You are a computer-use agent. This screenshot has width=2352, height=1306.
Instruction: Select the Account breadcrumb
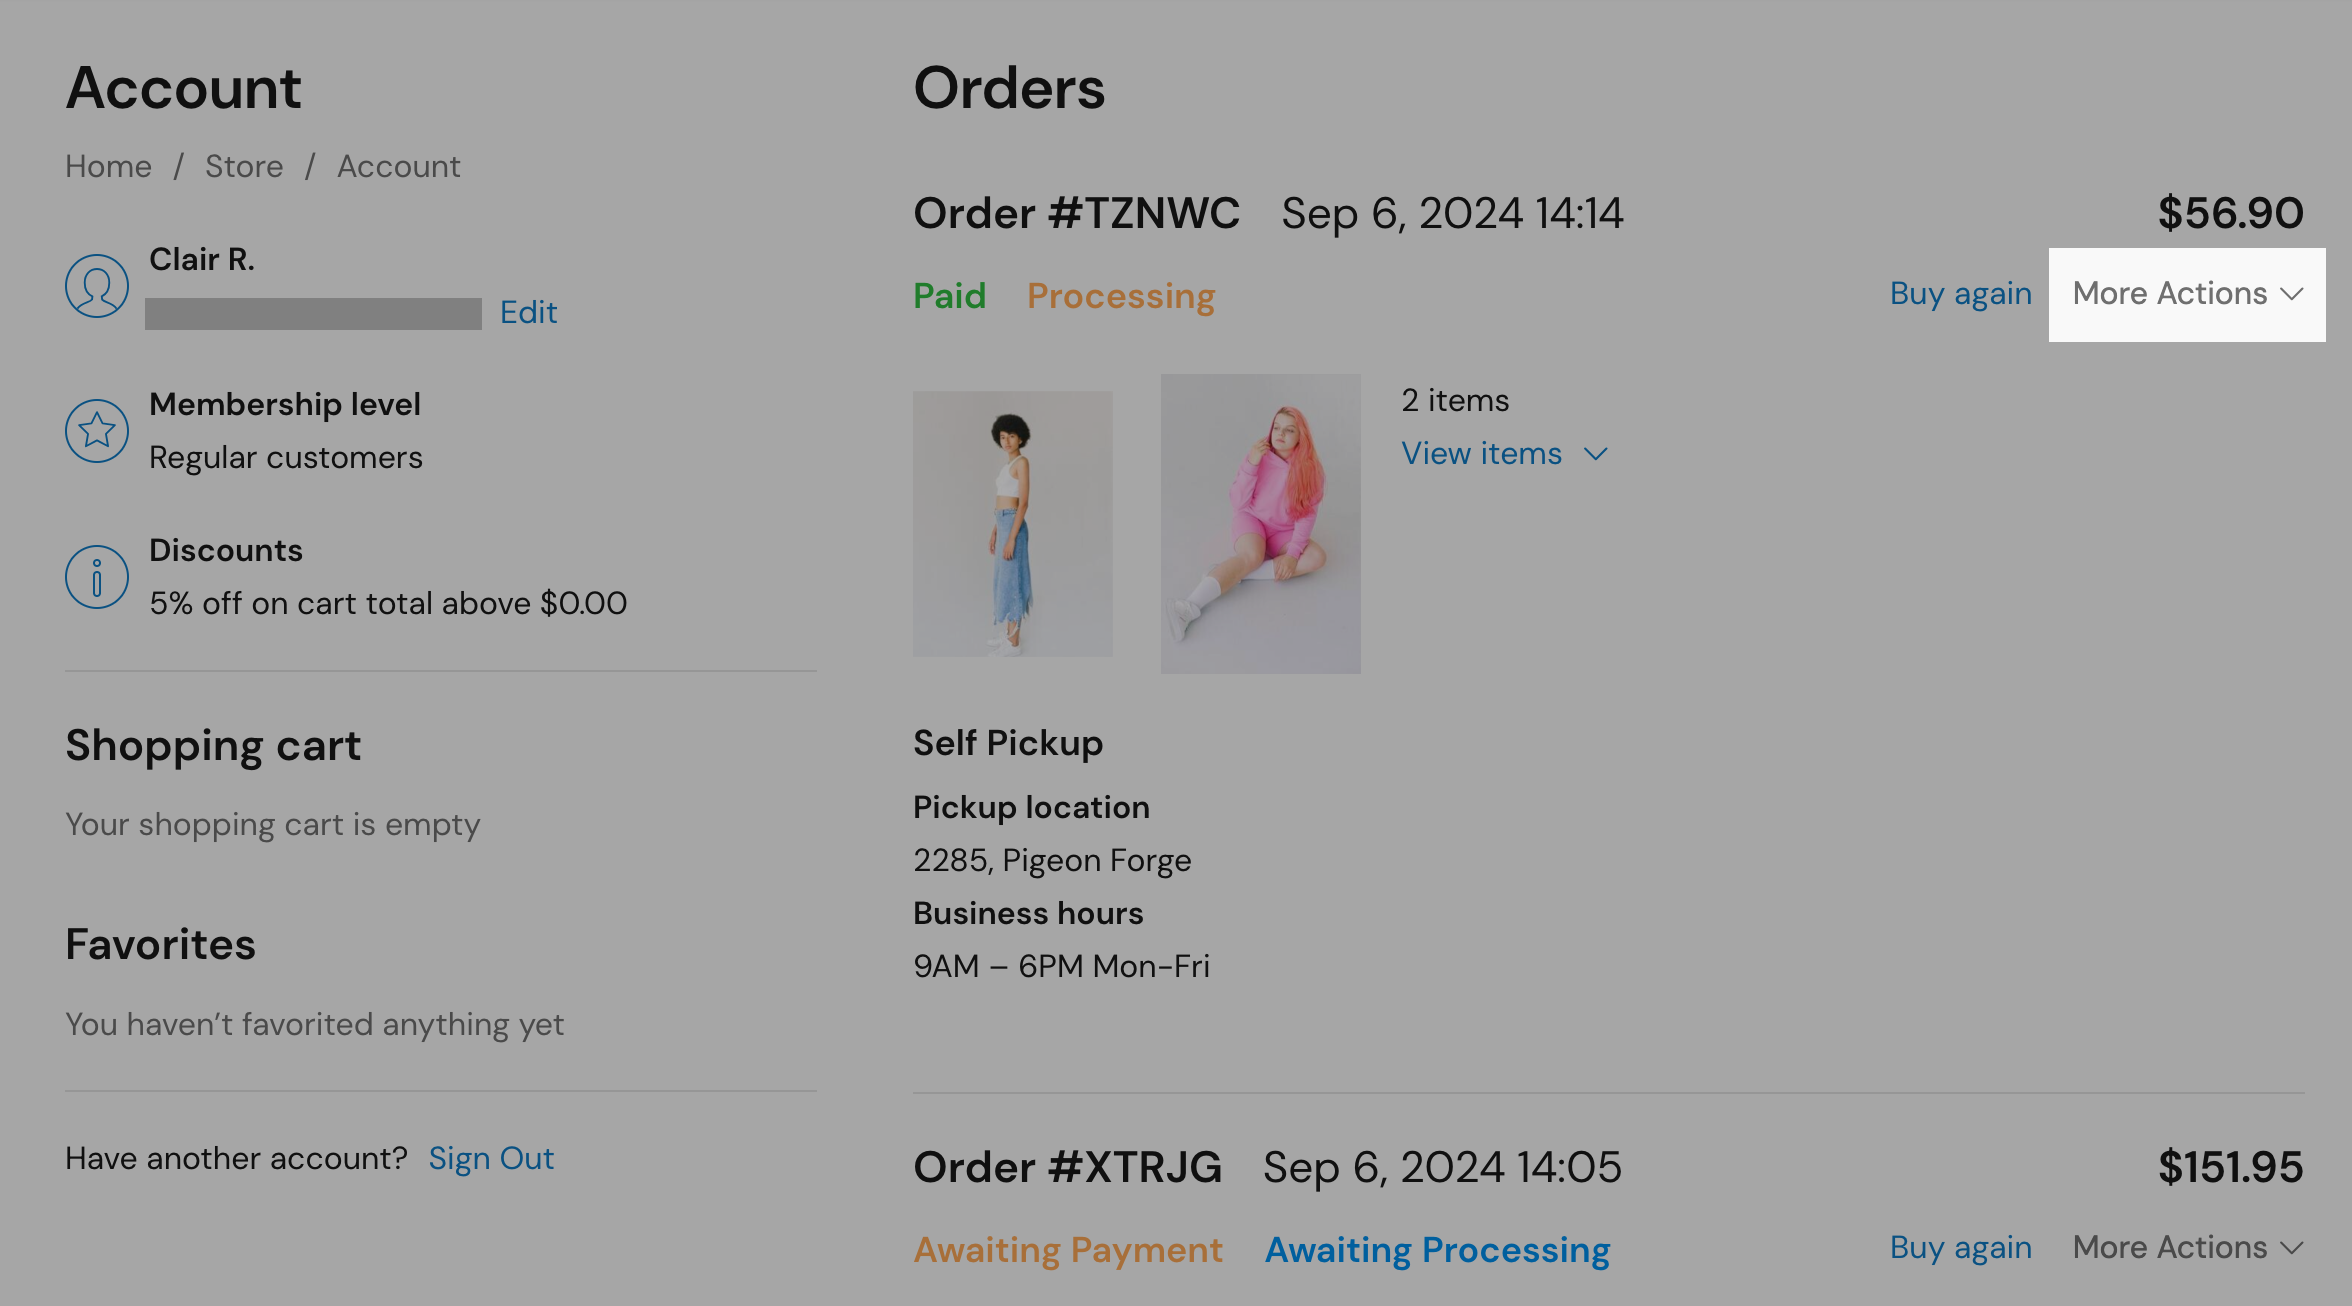point(398,166)
